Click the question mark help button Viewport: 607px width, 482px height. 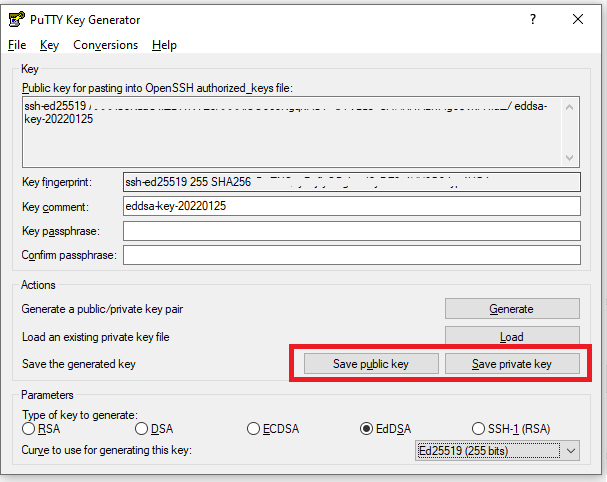(533, 19)
